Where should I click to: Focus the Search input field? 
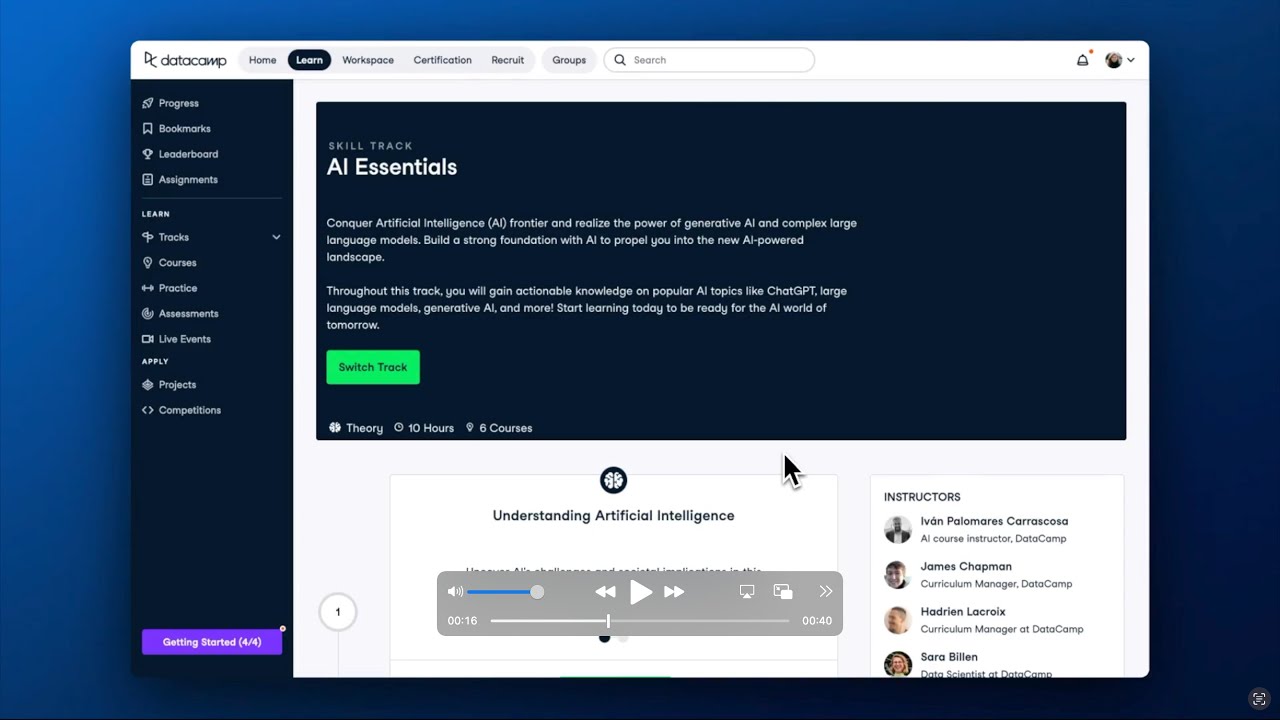click(709, 60)
